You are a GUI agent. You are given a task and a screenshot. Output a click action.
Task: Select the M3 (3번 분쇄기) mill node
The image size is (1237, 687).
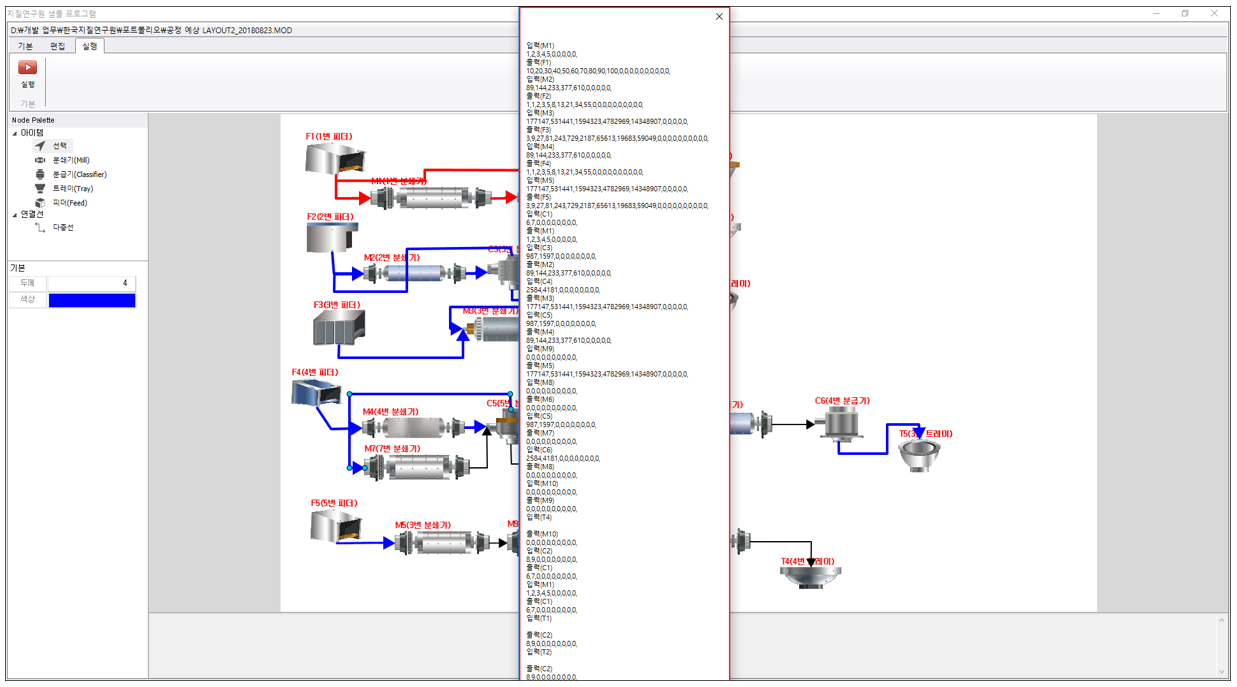point(490,330)
